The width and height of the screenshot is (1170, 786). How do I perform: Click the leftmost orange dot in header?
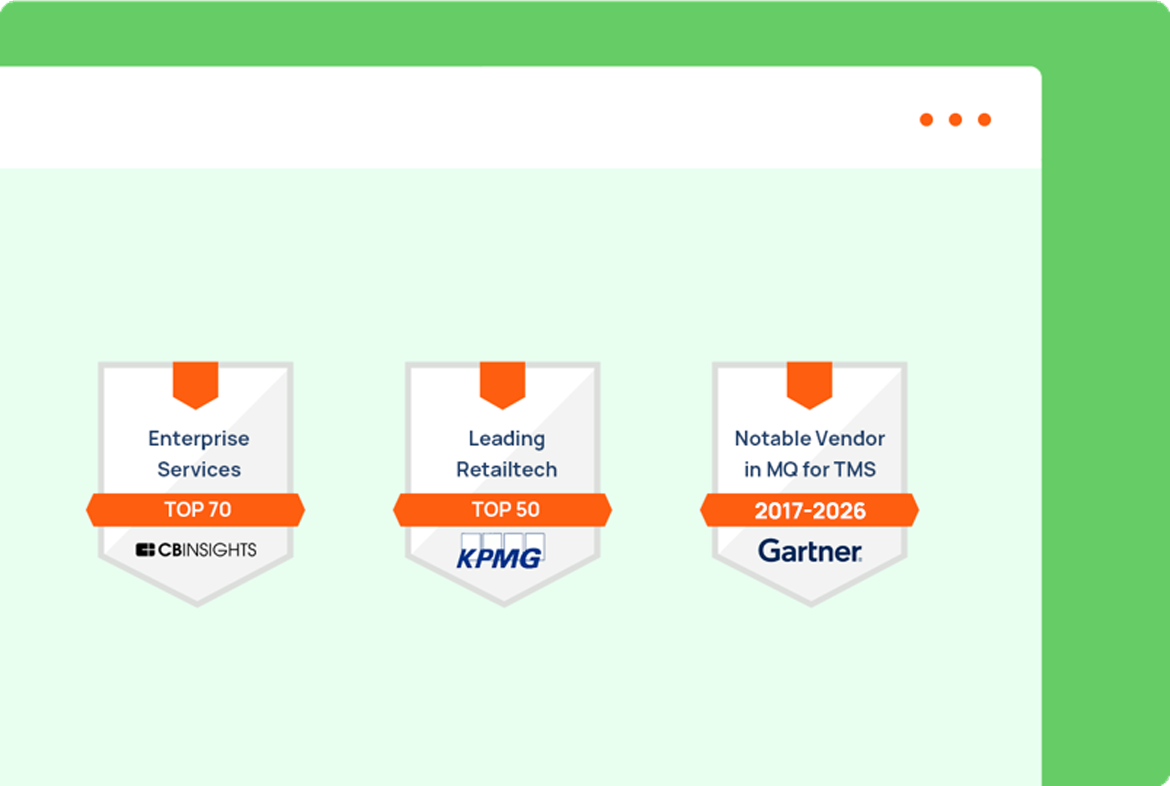926,120
